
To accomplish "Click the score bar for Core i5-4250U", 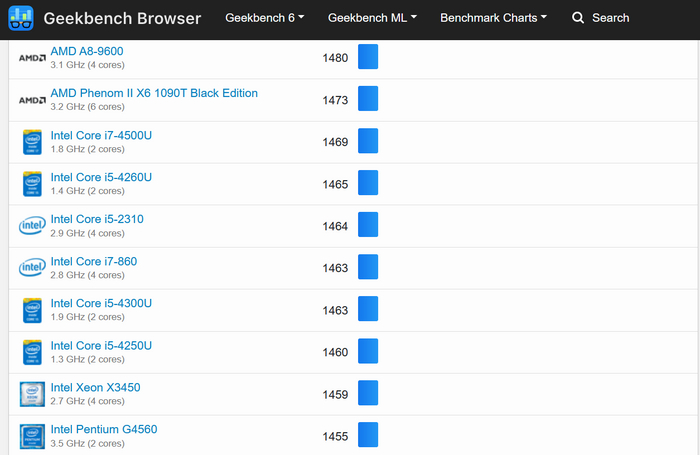I will 368,351.
